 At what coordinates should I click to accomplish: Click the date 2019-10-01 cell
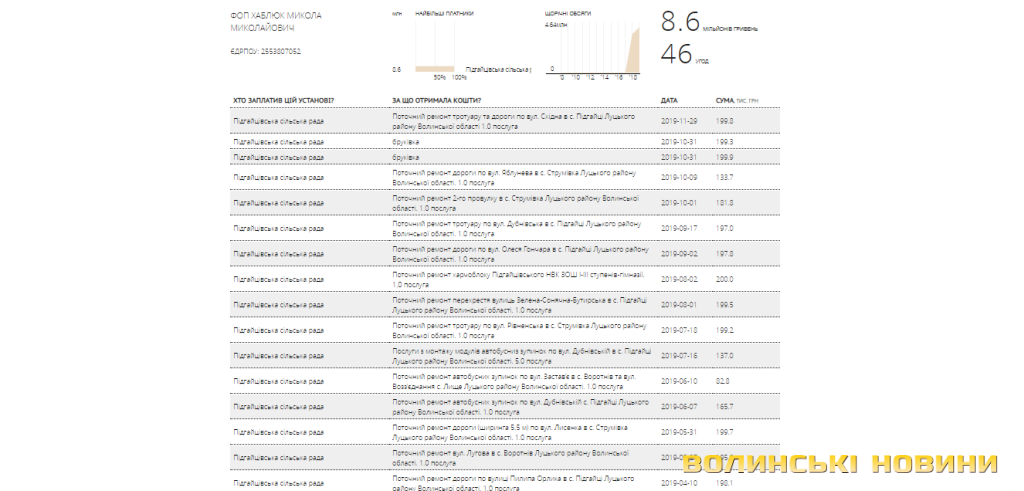tap(678, 202)
